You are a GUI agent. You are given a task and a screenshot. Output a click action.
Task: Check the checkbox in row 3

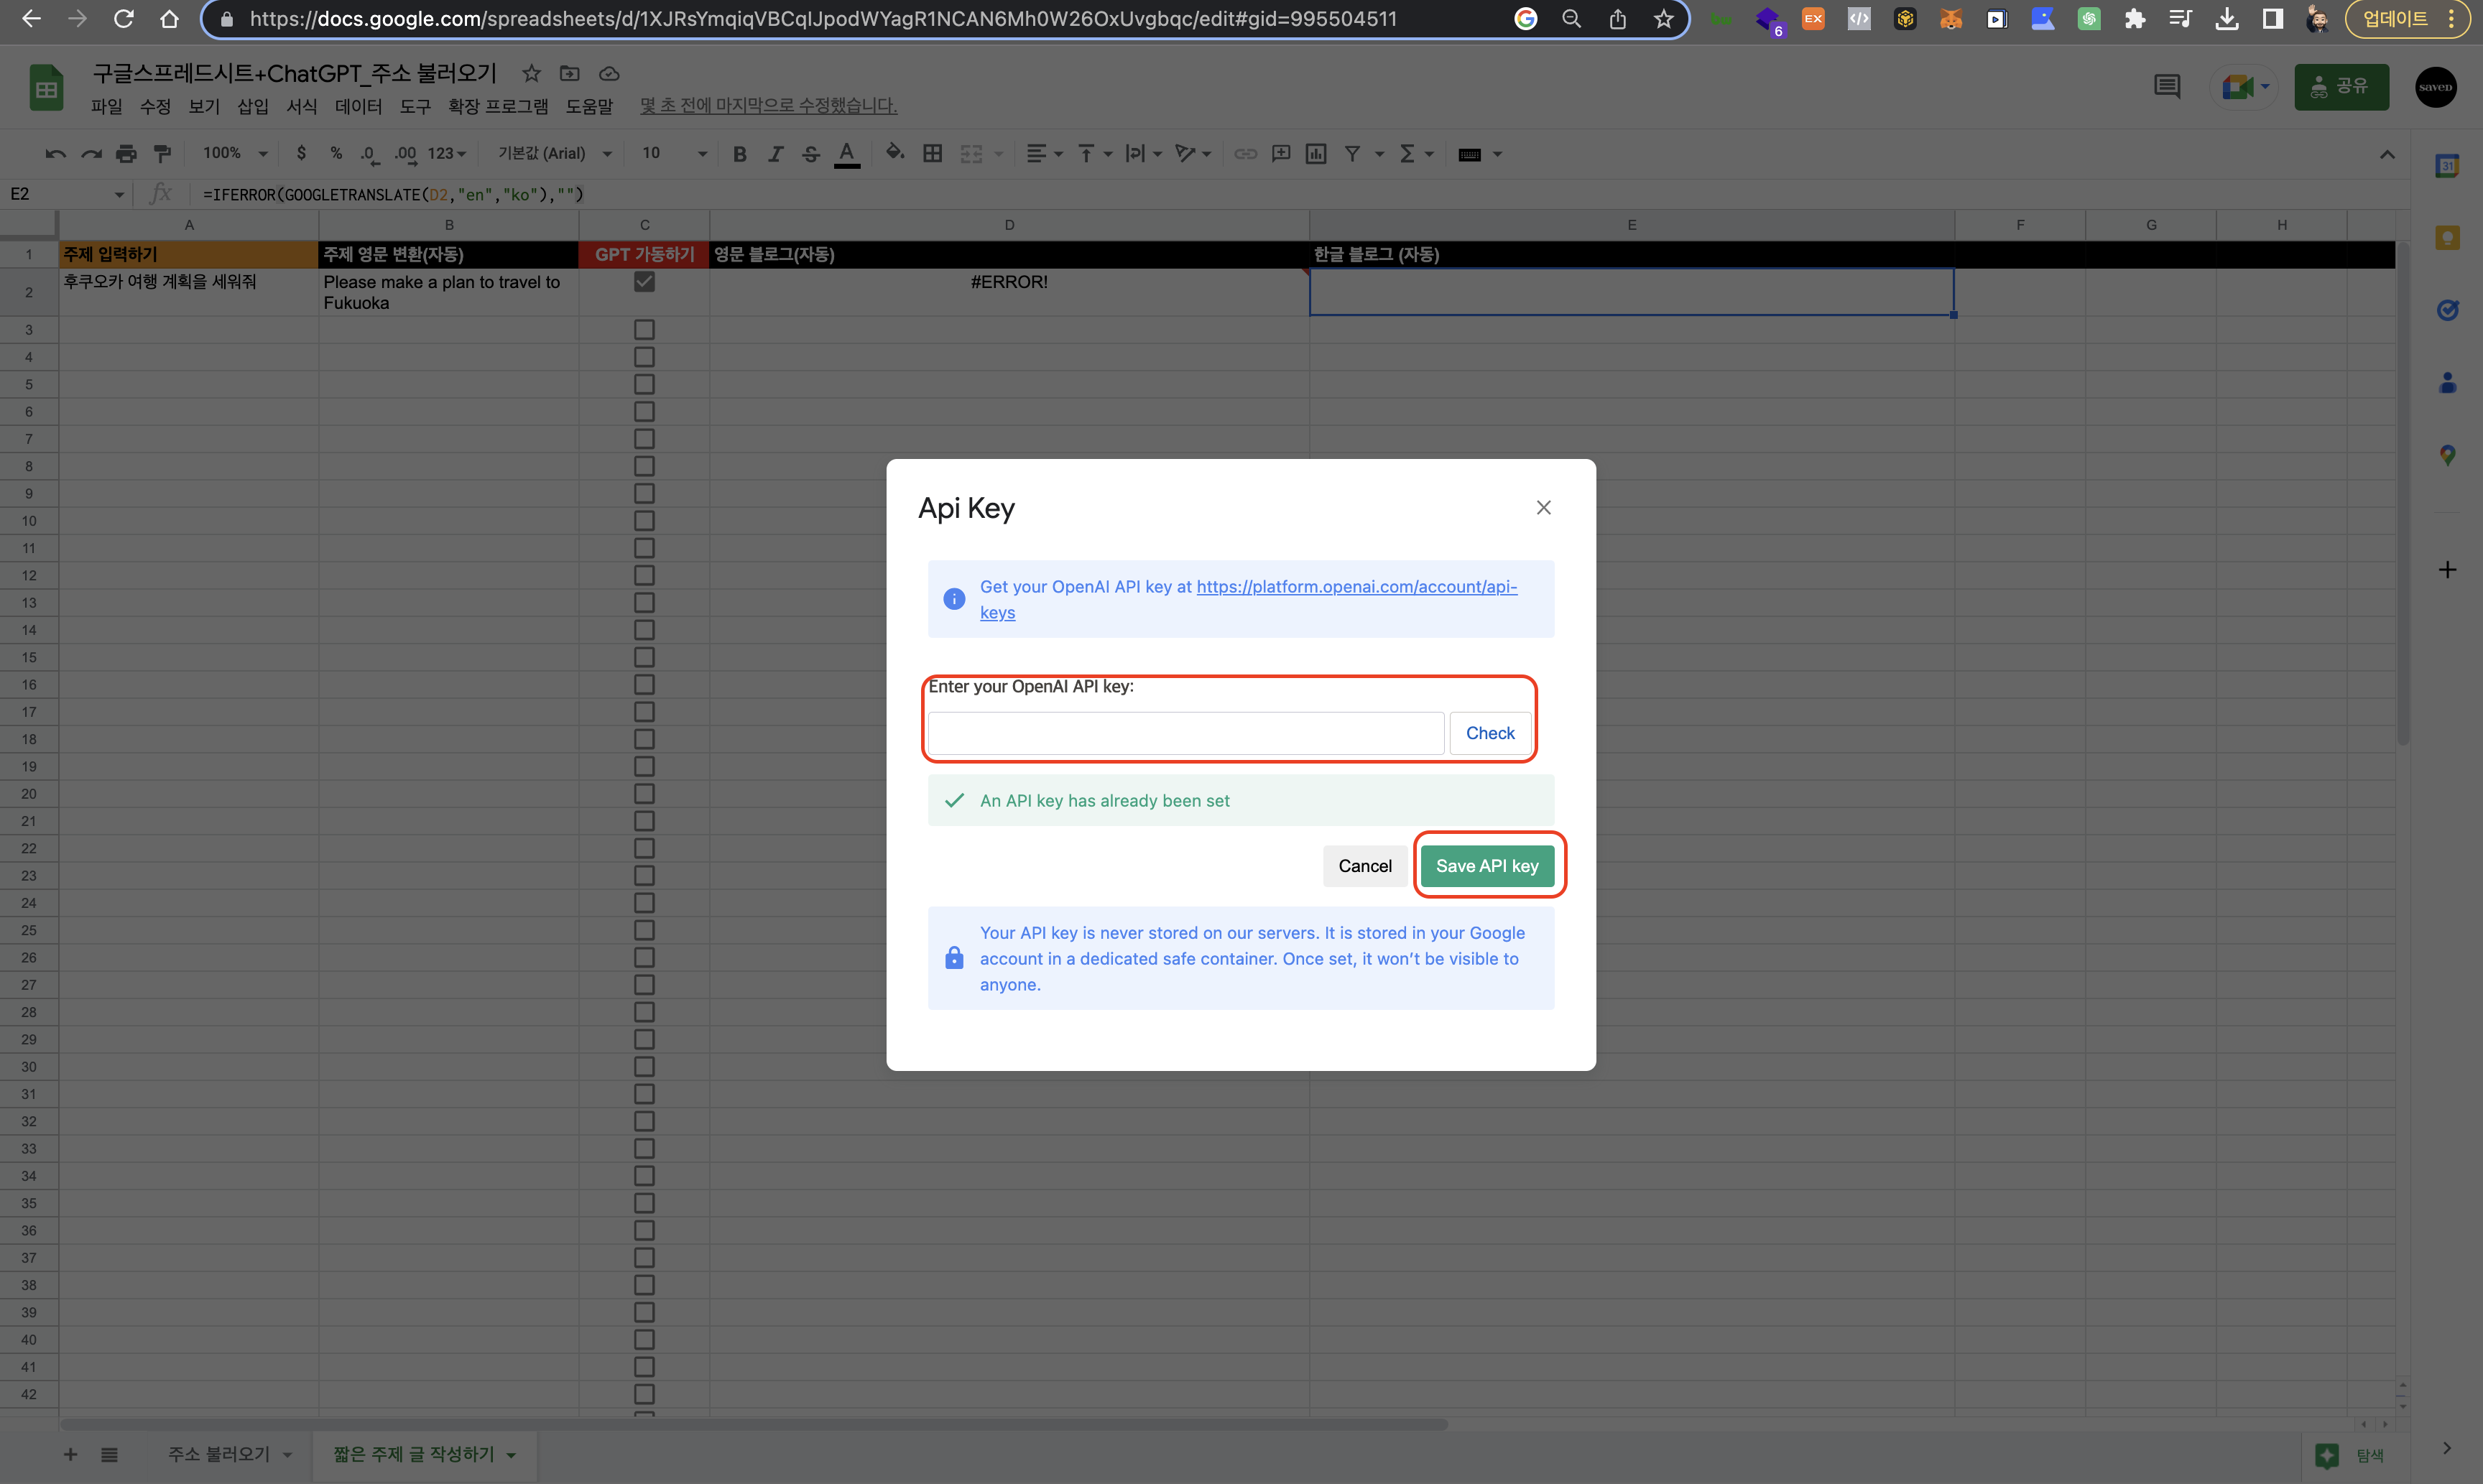point(644,330)
